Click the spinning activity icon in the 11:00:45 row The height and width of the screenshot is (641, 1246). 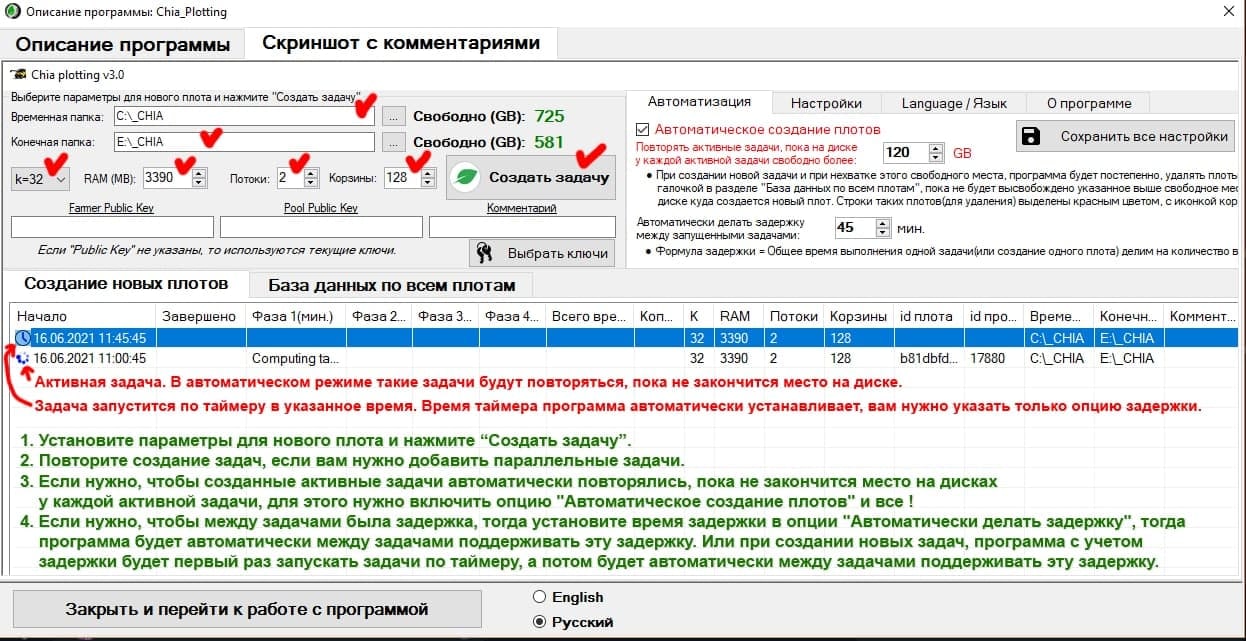point(23,358)
